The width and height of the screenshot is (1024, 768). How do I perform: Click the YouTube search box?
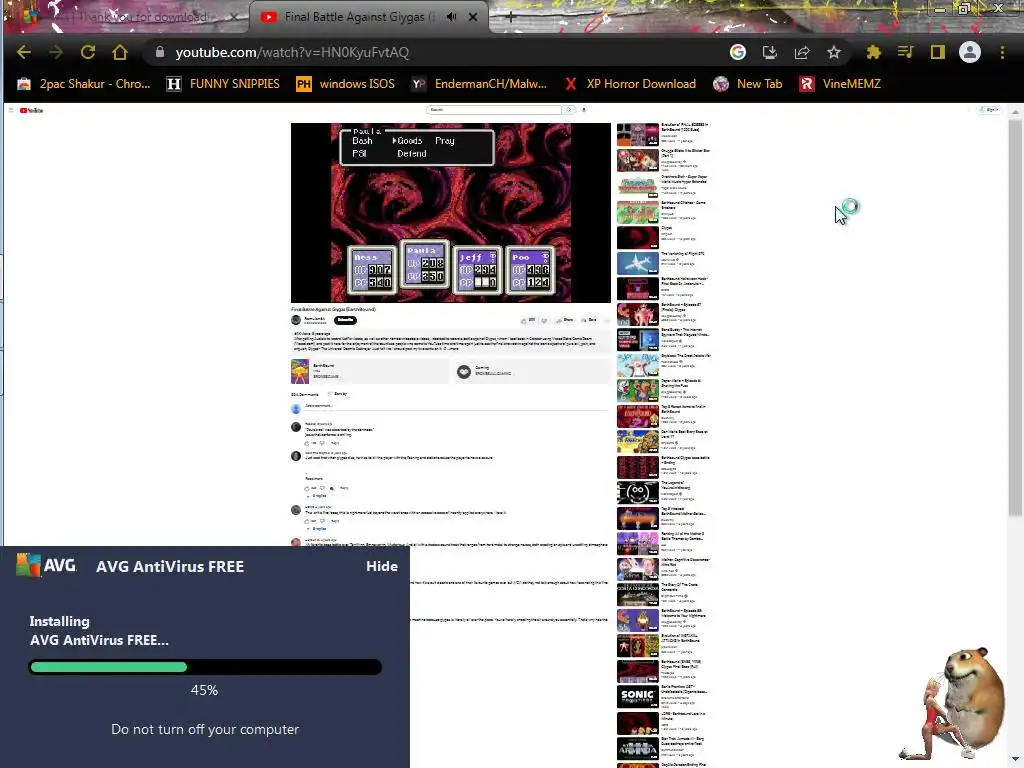[494, 110]
